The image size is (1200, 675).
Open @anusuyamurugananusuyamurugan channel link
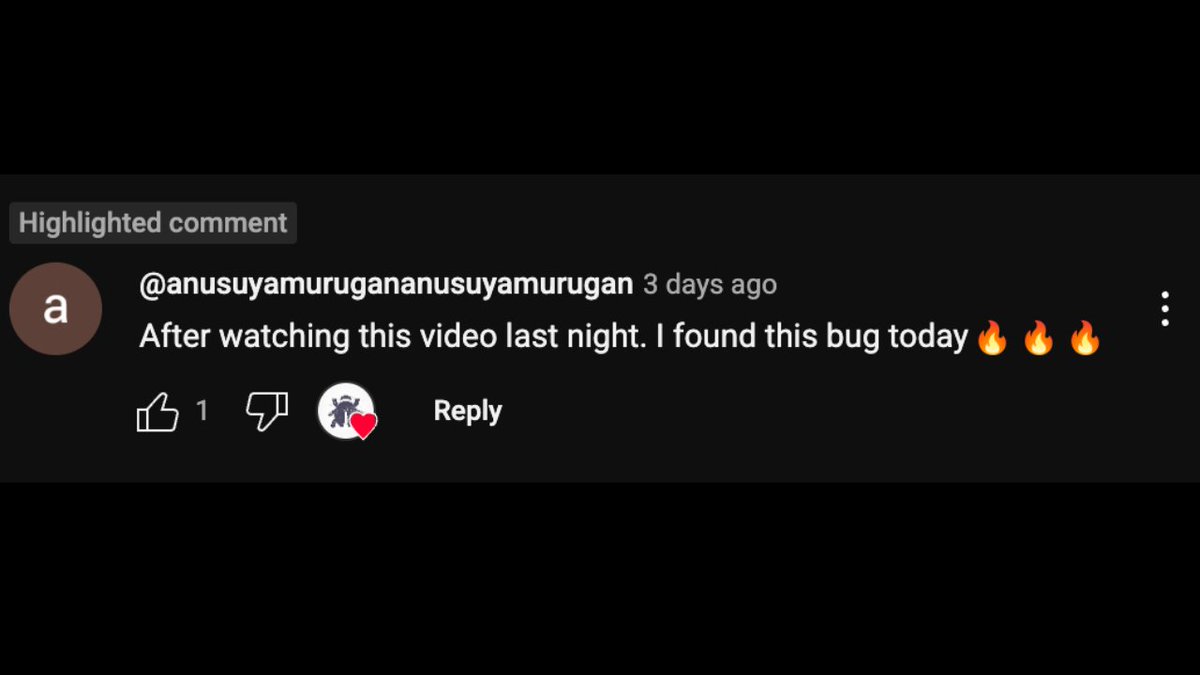point(386,284)
